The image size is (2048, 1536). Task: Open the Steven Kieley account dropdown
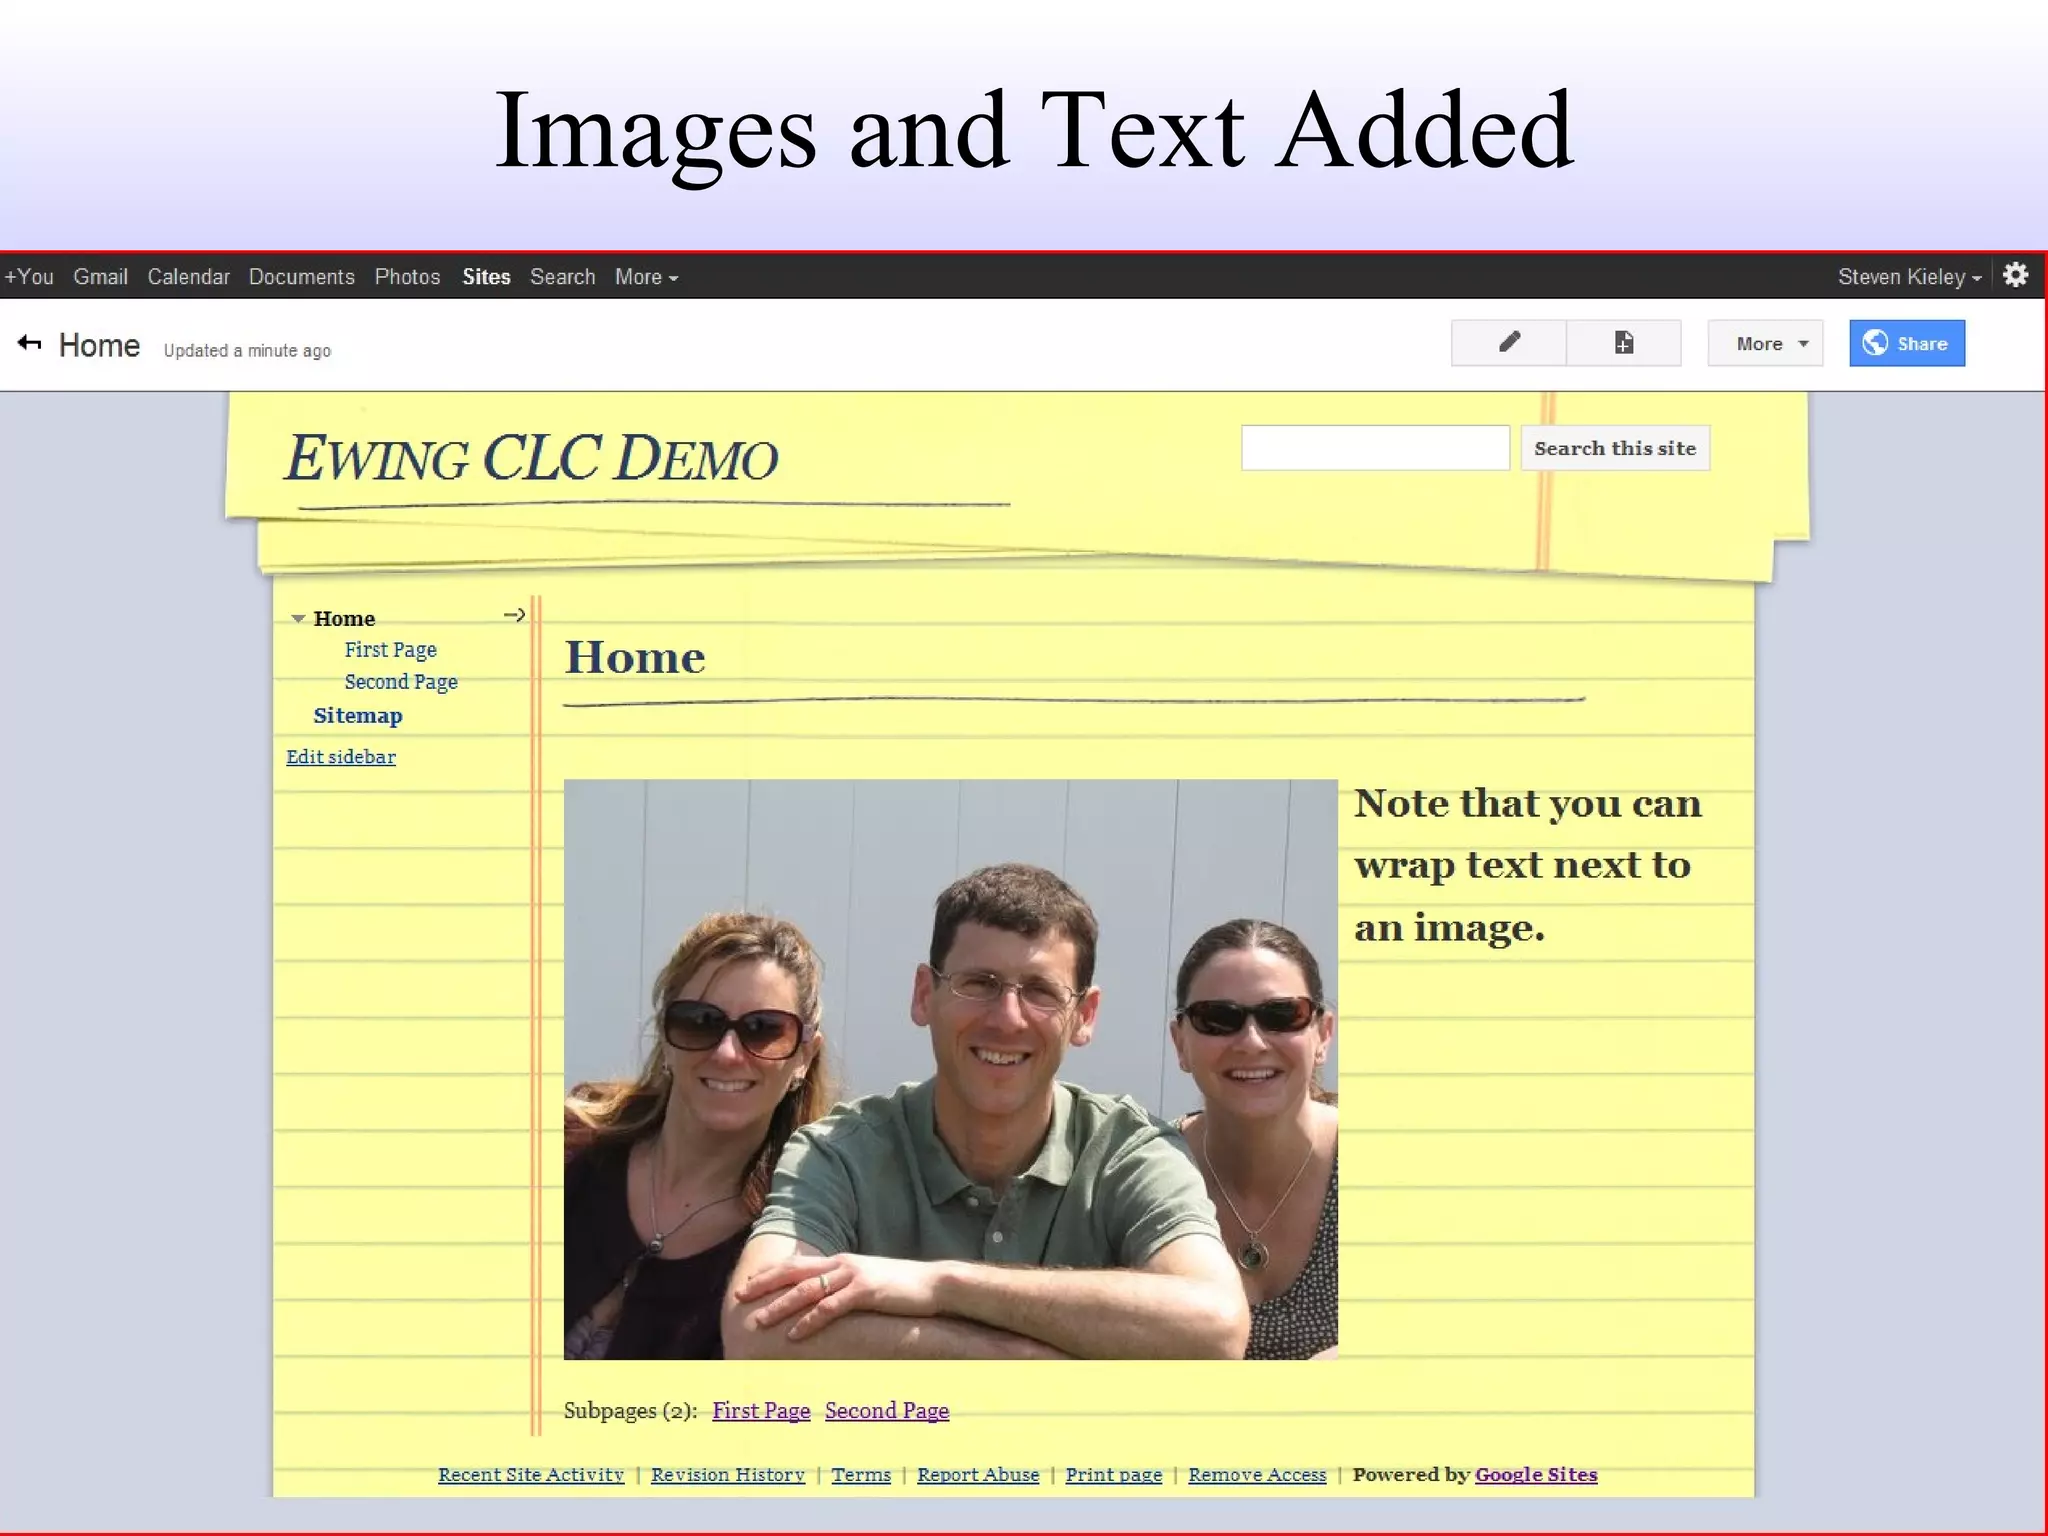click(x=1909, y=277)
